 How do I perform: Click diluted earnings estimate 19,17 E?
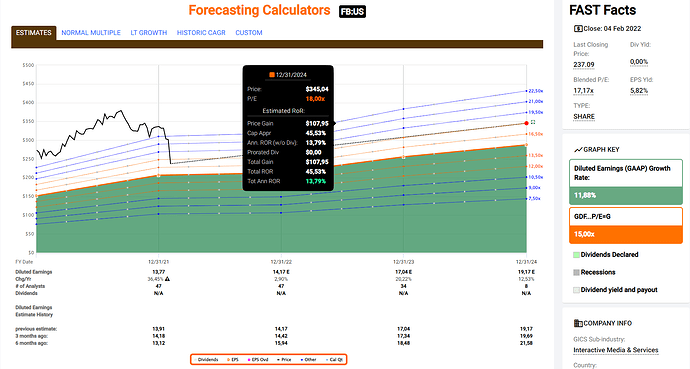point(526,272)
